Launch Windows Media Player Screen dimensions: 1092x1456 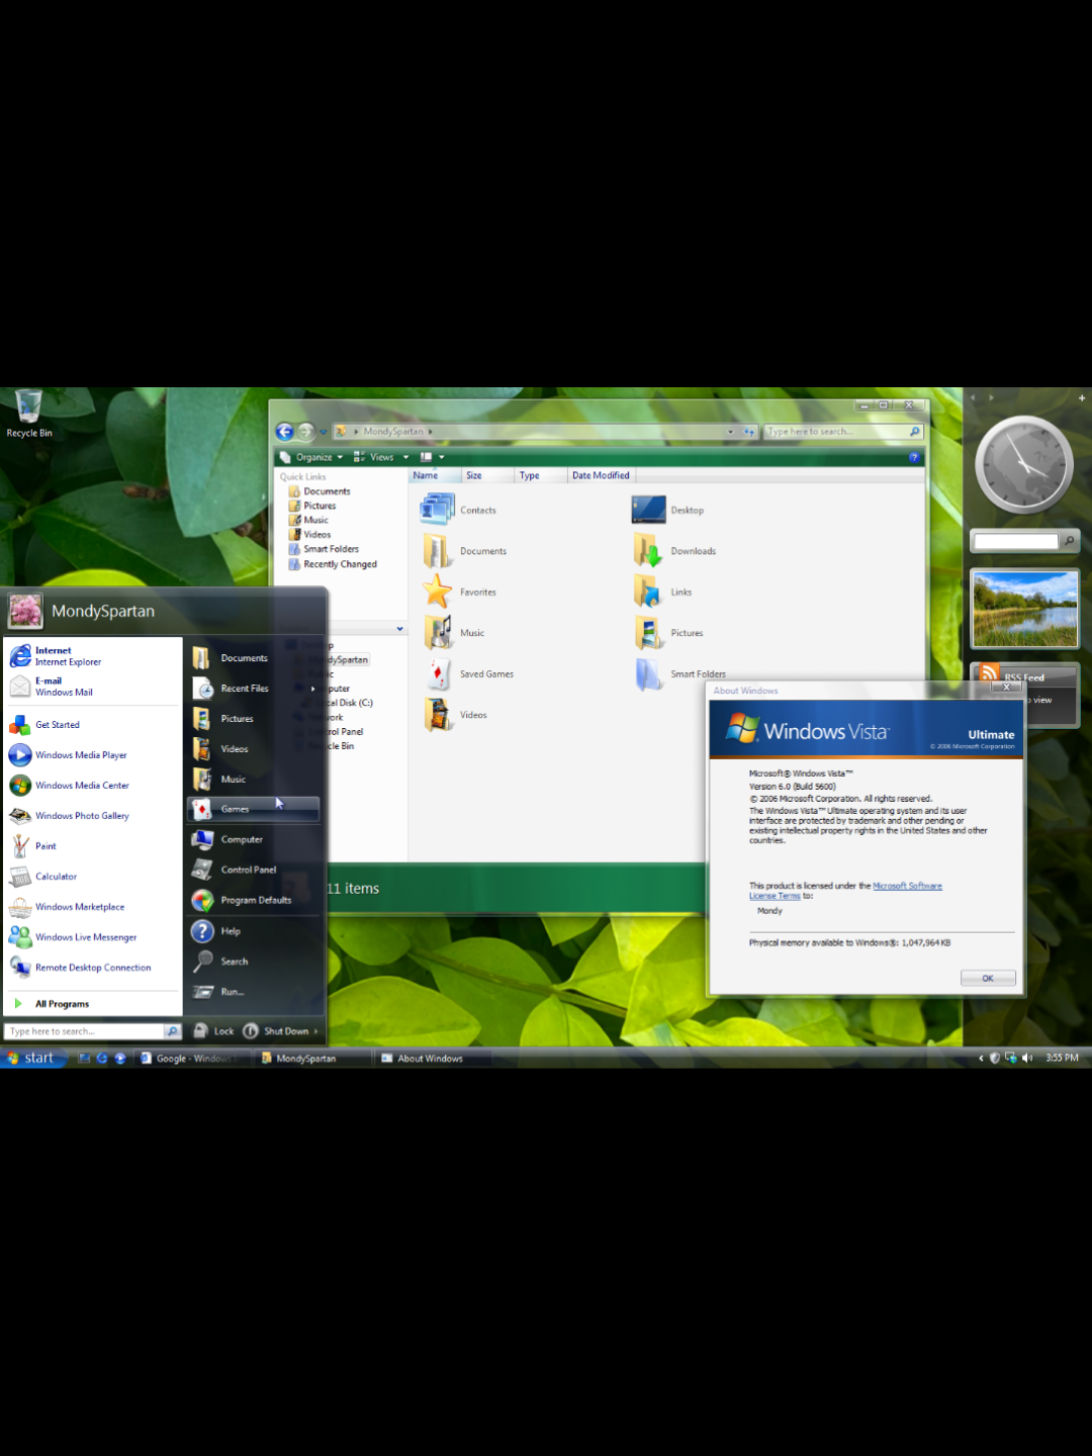pyautogui.click(x=93, y=755)
